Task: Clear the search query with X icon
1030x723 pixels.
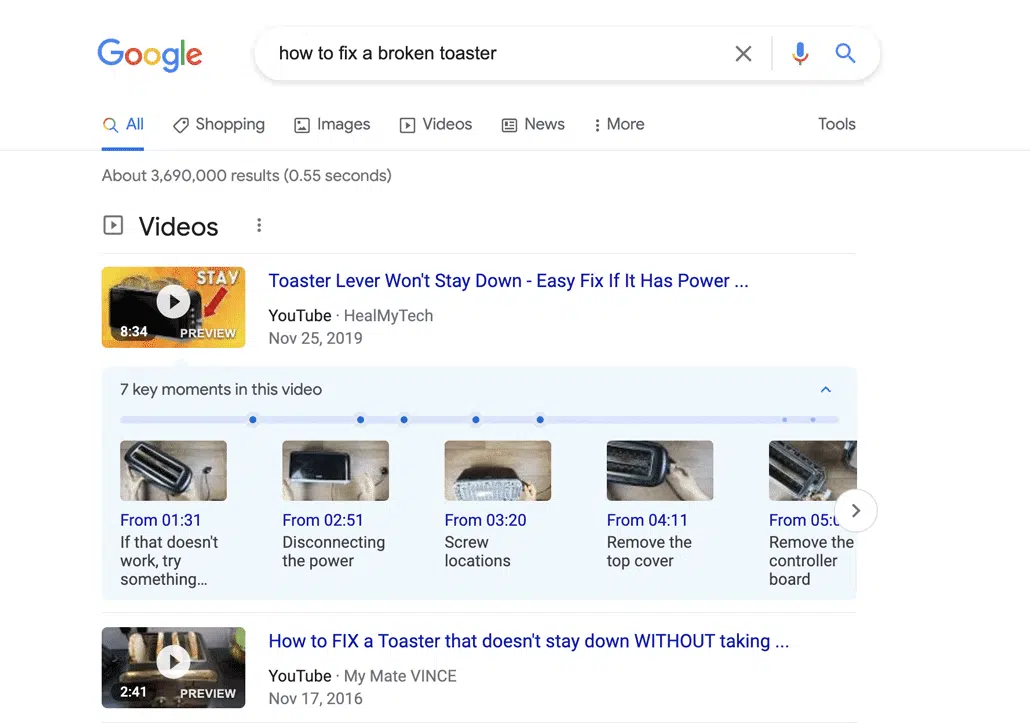Action: coord(743,54)
